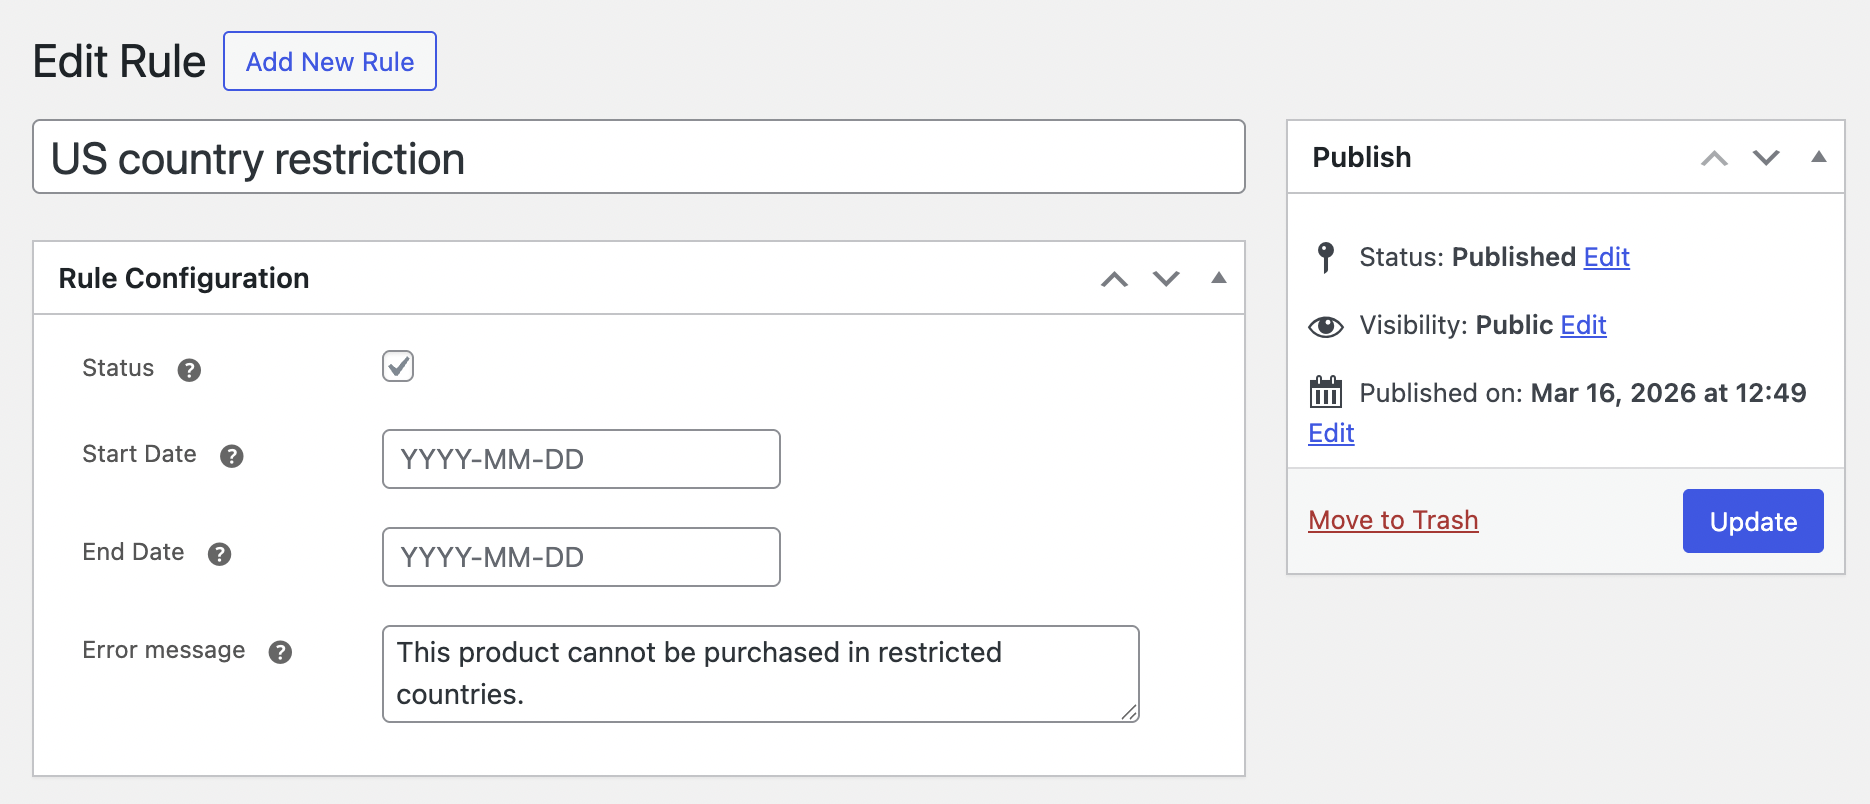Click the eye icon beside Visibility
This screenshot has height=804, width=1870.
click(x=1326, y=326)
